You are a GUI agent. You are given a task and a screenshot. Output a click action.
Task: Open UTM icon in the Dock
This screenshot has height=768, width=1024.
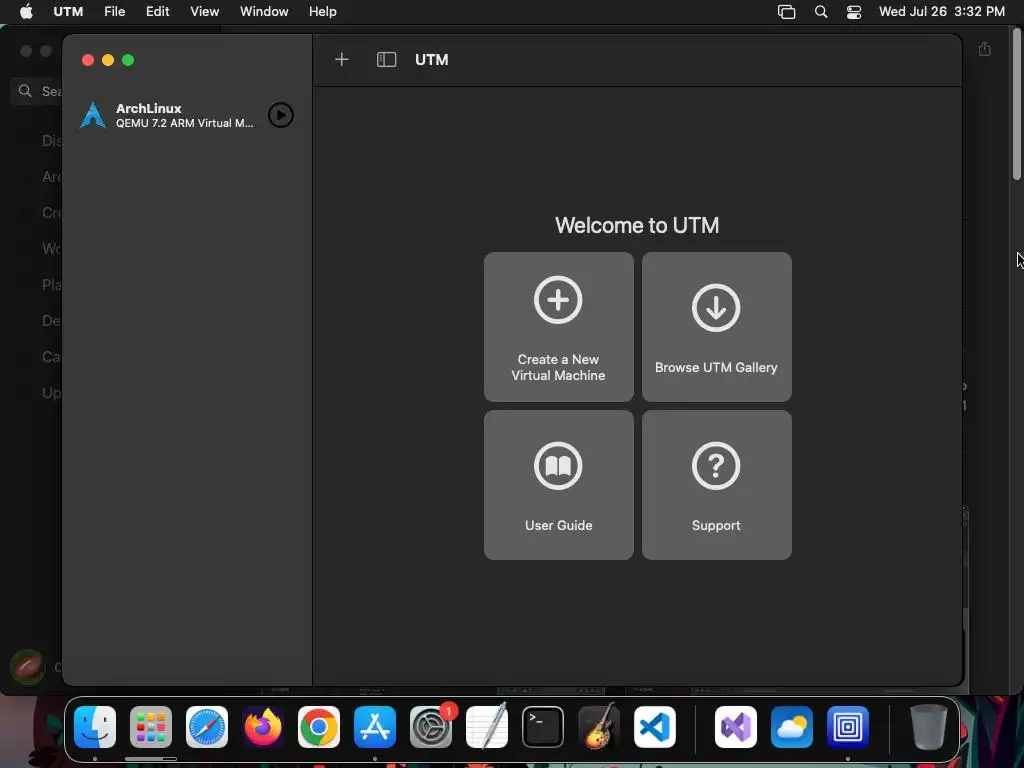(848, 727)
